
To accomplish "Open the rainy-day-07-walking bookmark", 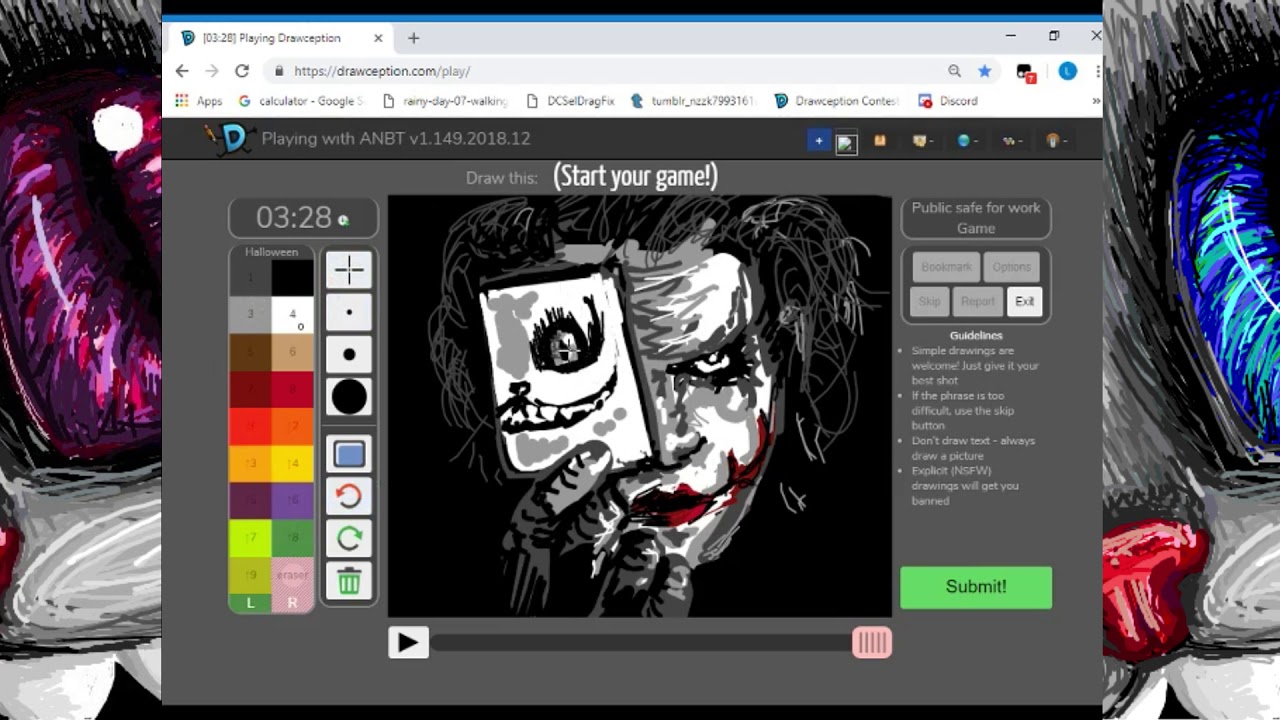I will pos(446,101).
